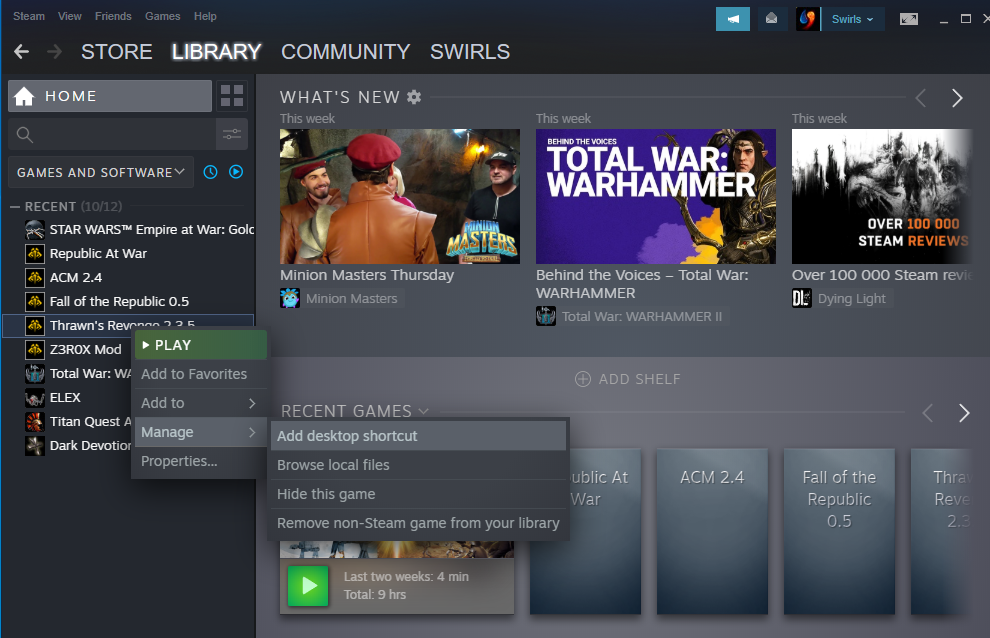Click the Add Shelf plus icon
This screenshot has height=638, width=990.
point(583,379)
